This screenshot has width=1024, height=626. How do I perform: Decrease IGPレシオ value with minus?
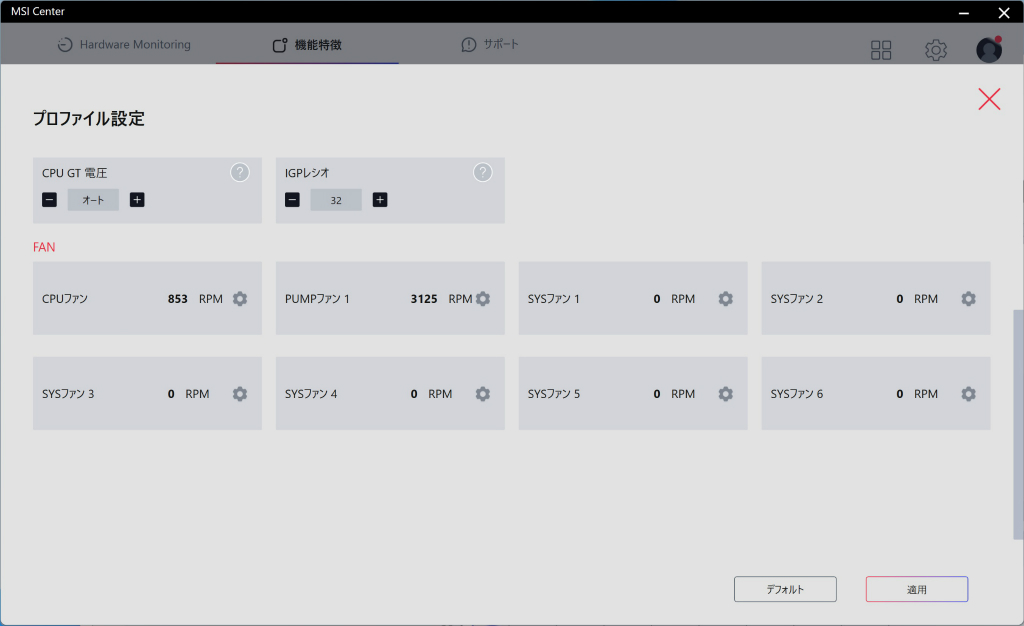pyautogui.click(x=293, y=200)
